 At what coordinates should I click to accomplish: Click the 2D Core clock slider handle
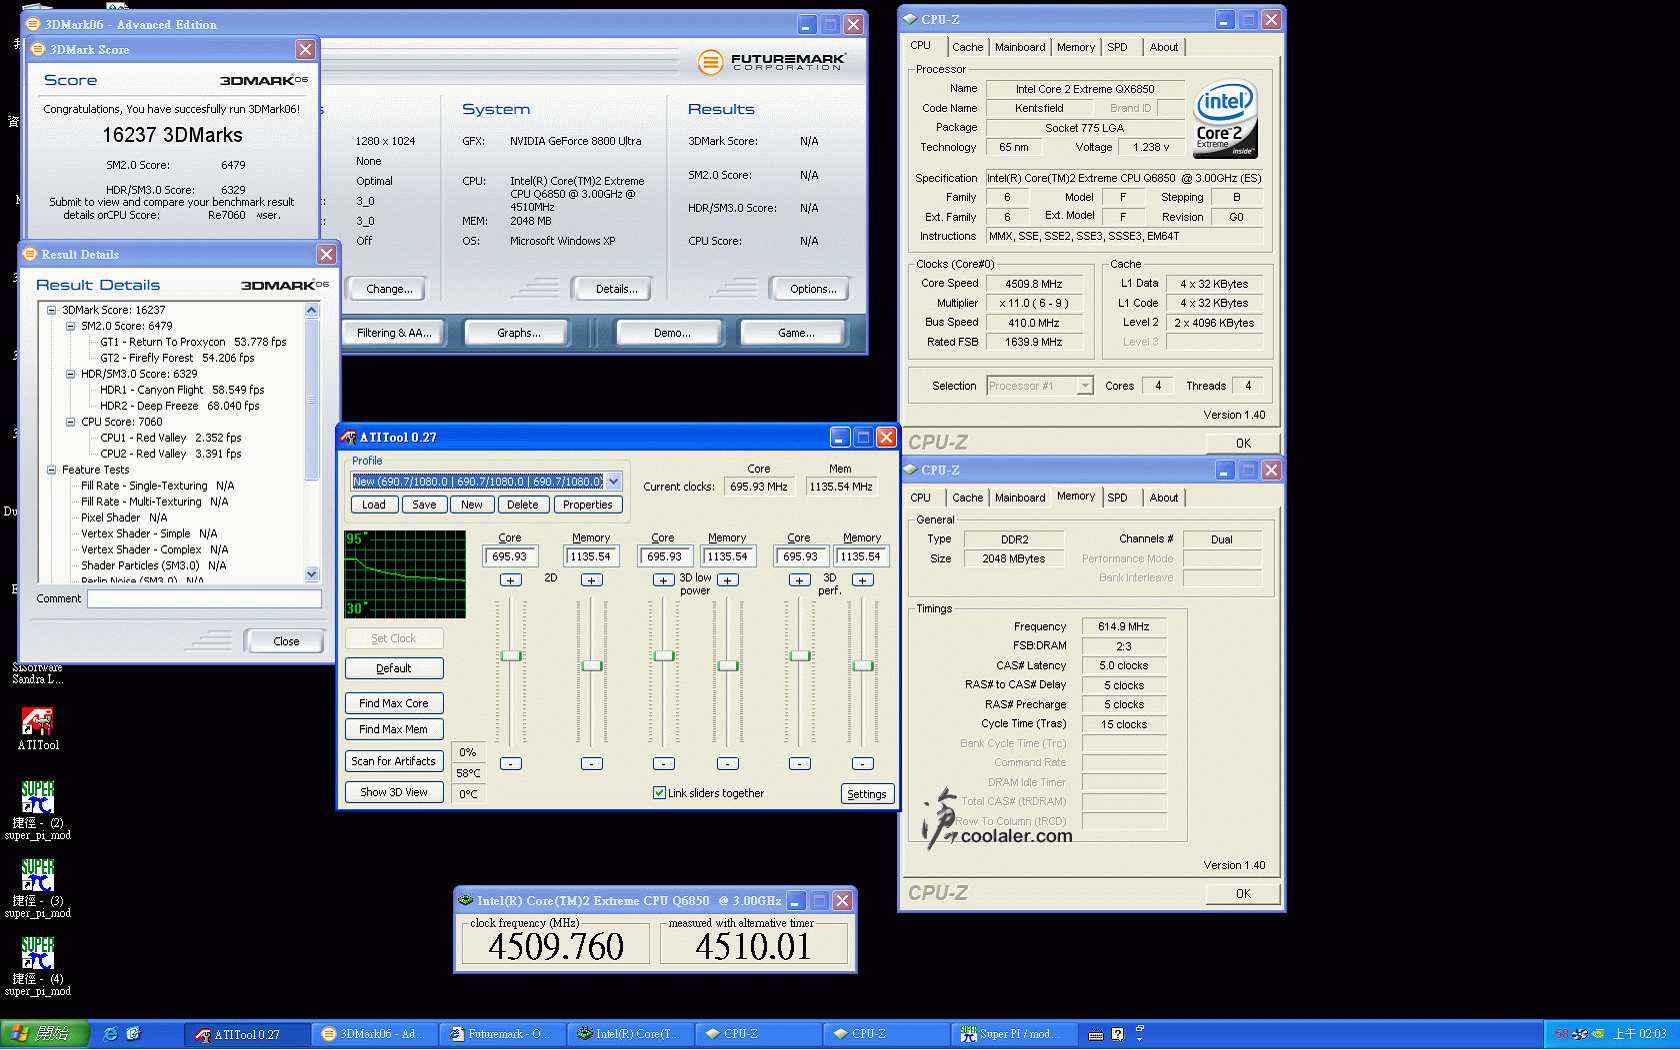511,656
